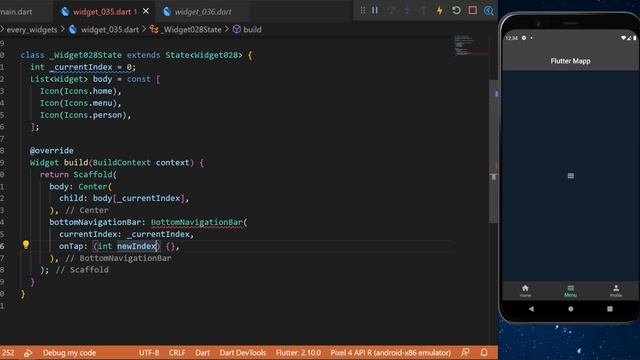Click the editor vertical scrollbar
Viewport: 640px width, 360px height.
pos(493,151)
